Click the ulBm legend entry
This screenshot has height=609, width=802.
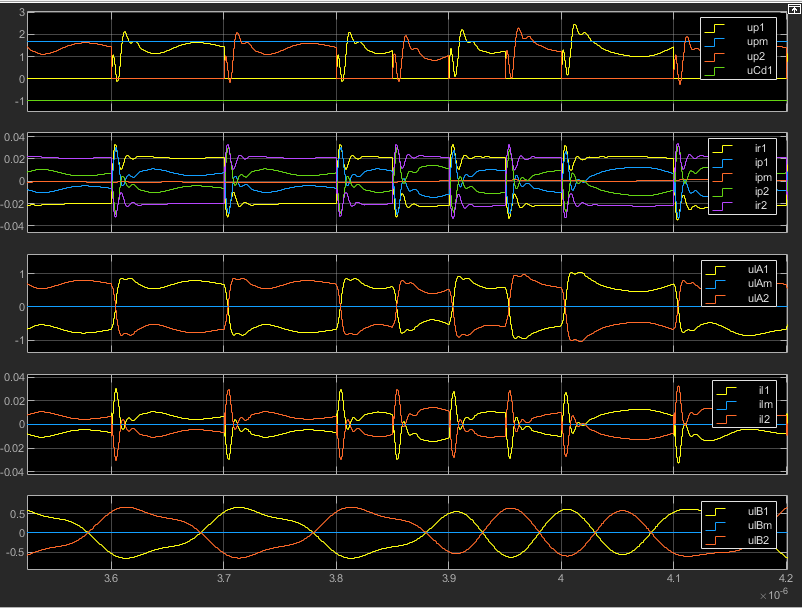click(759, 525)
